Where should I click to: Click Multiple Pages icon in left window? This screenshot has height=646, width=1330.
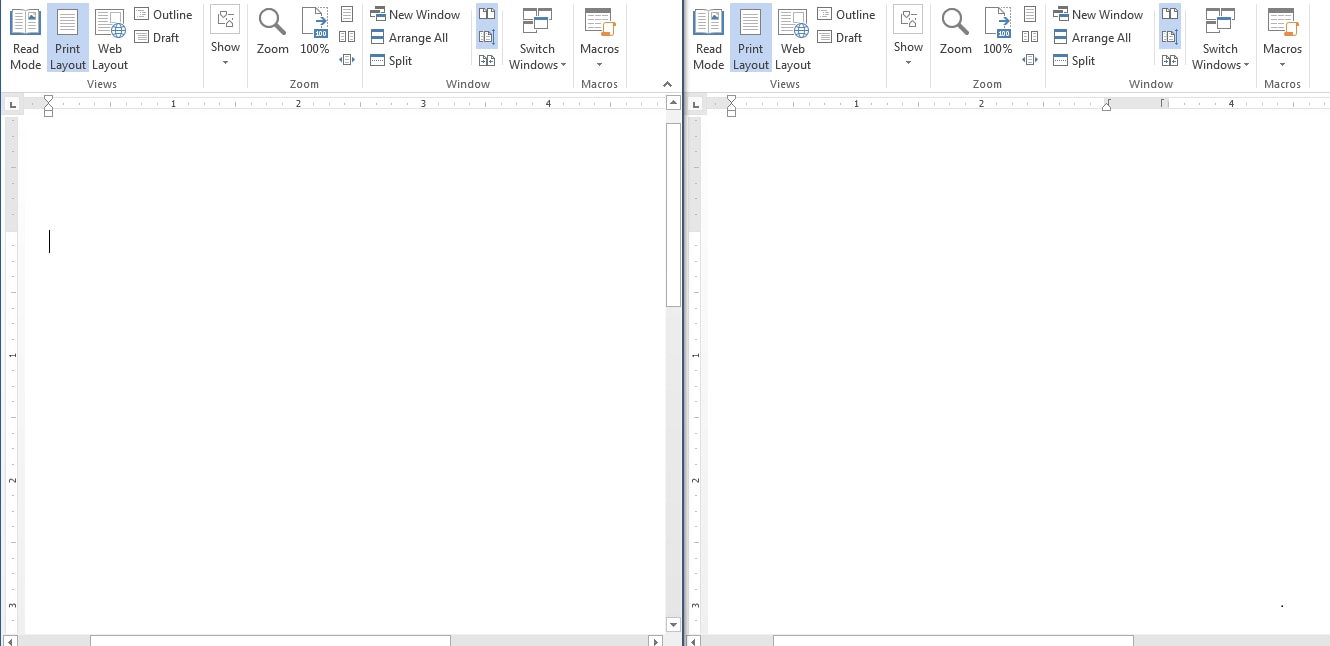tap(347, 37)
